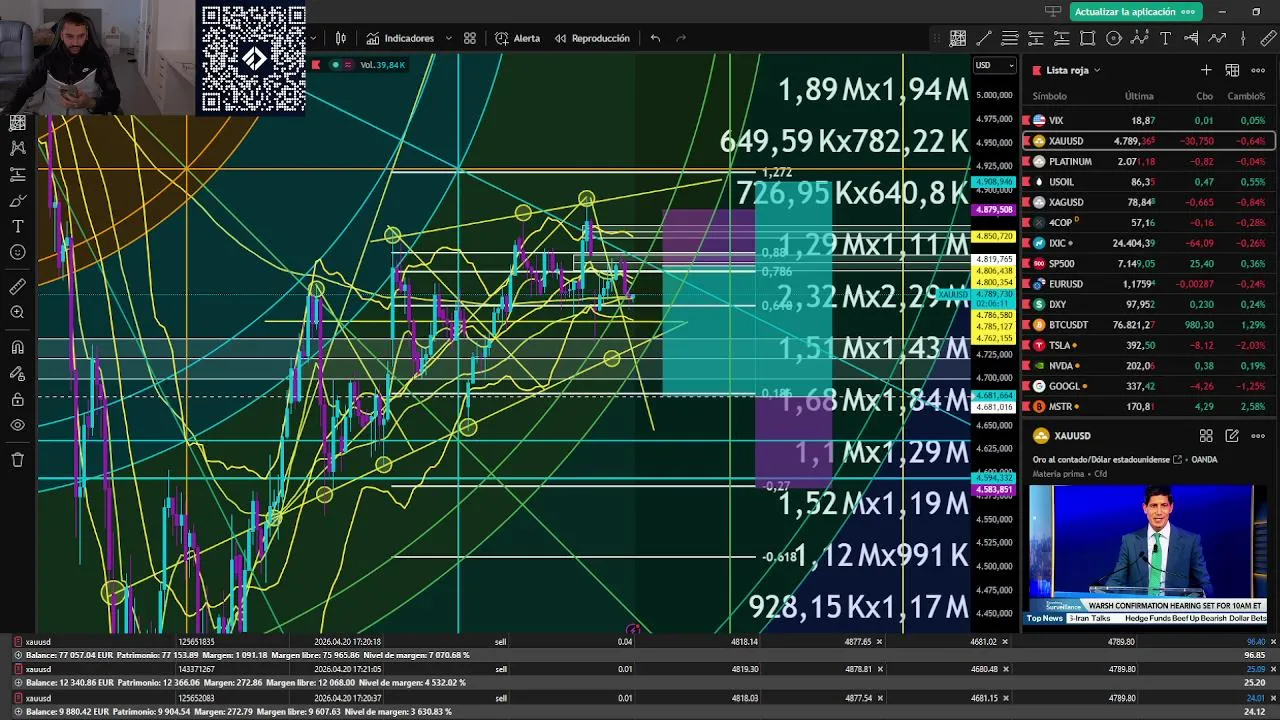
Task: Select PLATINUM in the watchlist
Action: [1149, 161]
